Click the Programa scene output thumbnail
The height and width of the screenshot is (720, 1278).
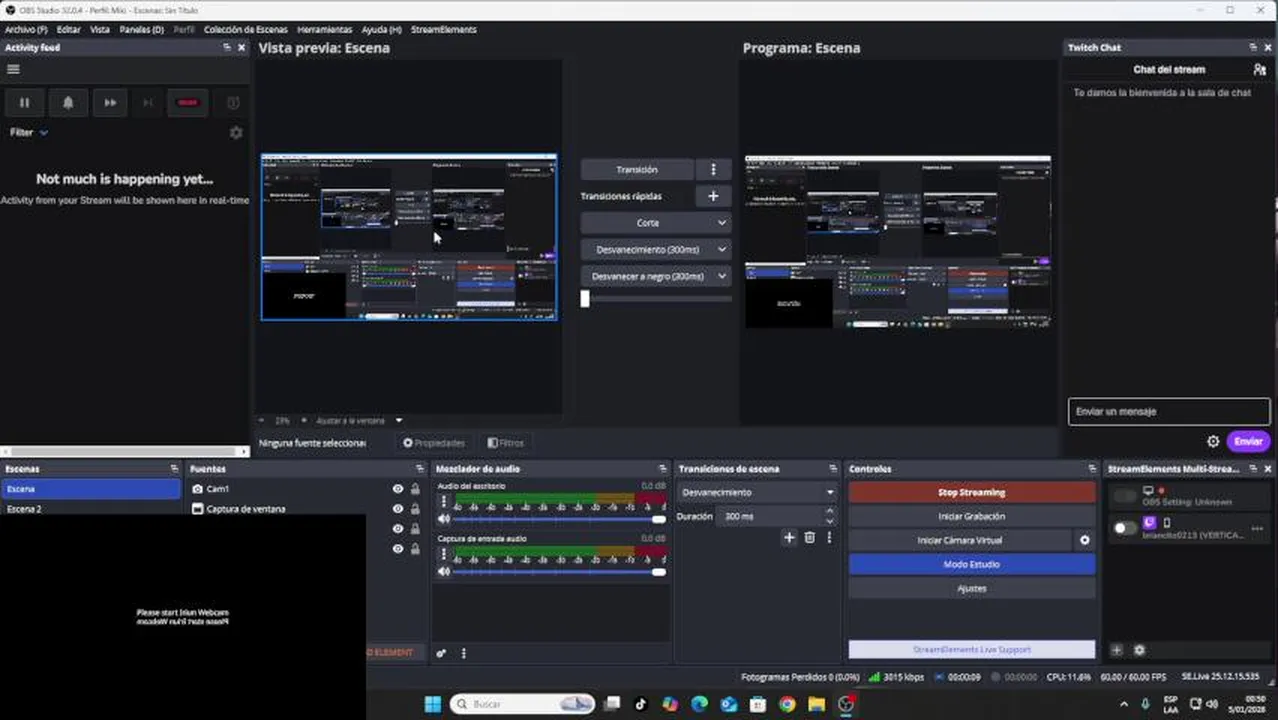[898, 241]
